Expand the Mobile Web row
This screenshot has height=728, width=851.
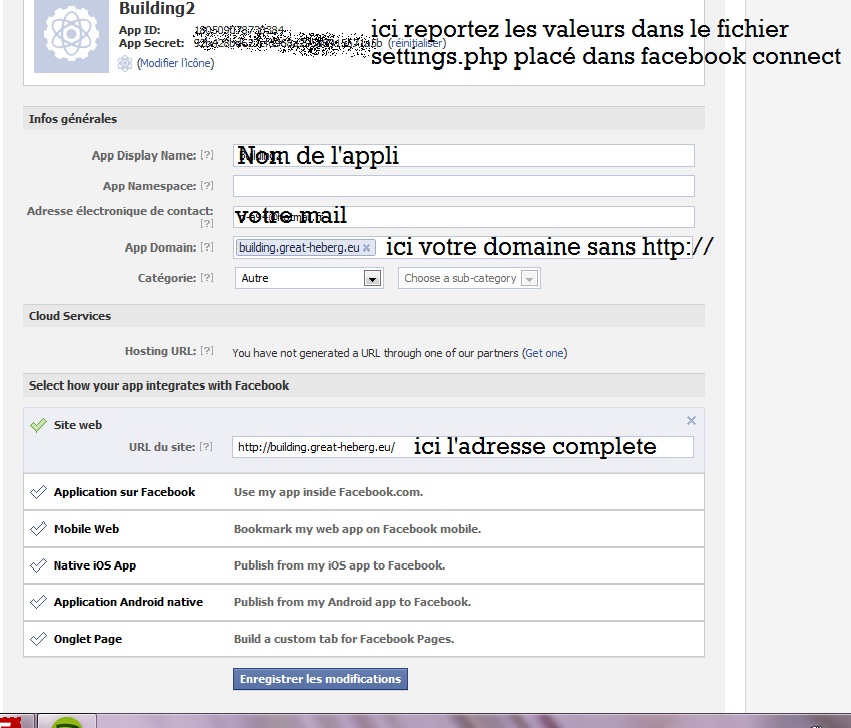364,529
